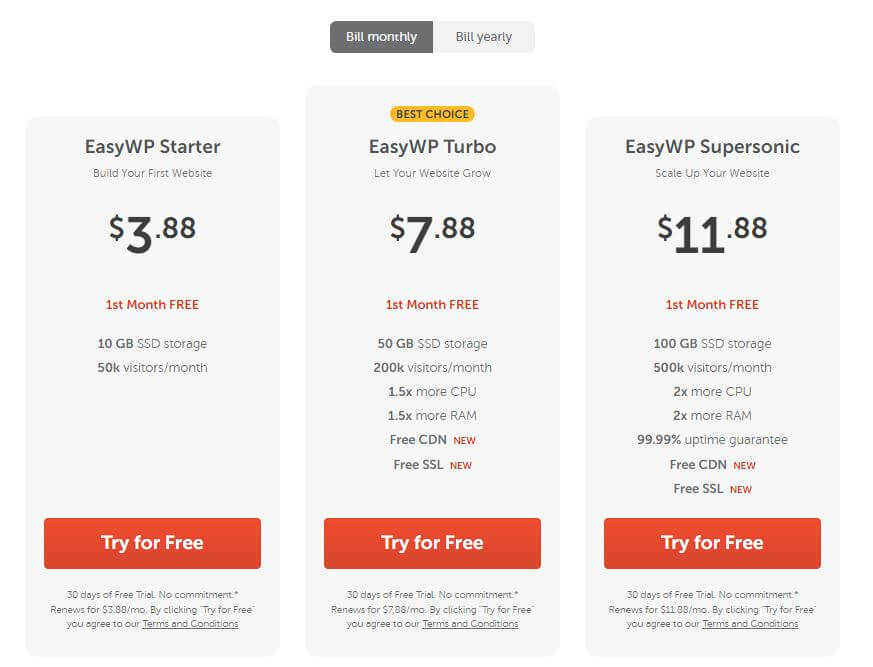Select the EasyWP Supersonic plan title
This screenshot has width=873, height=667.
click(x=712, y=147)
